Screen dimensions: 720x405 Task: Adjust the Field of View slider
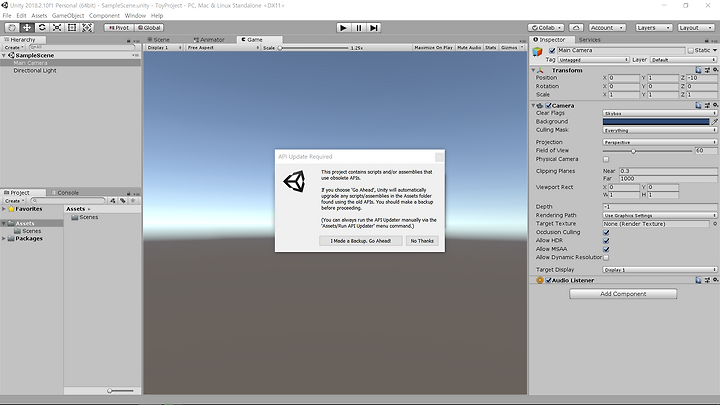[647, 151]
